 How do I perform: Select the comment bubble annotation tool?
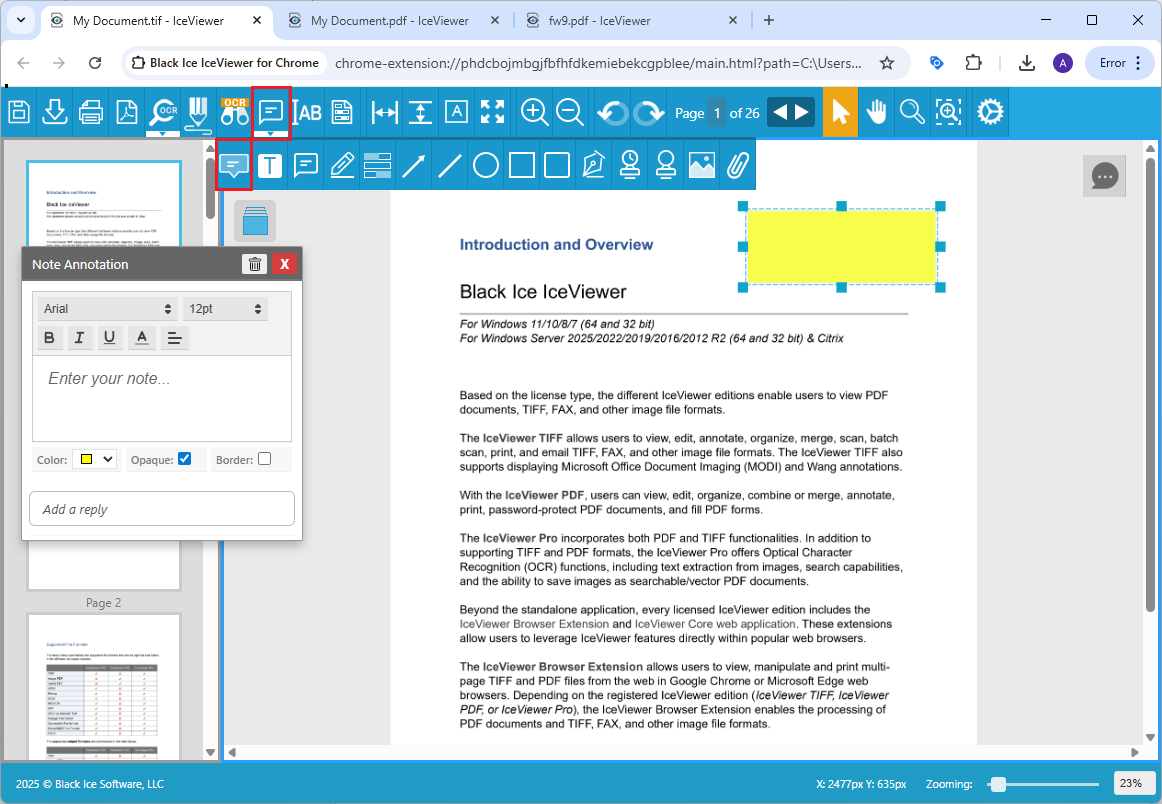click(306, 165)
